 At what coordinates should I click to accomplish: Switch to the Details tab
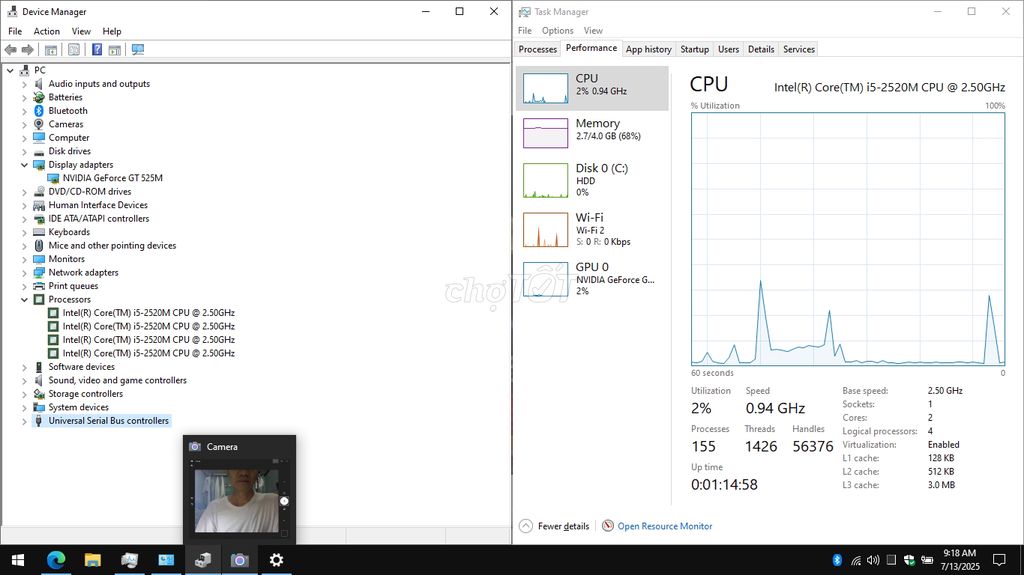click(761, 49)
